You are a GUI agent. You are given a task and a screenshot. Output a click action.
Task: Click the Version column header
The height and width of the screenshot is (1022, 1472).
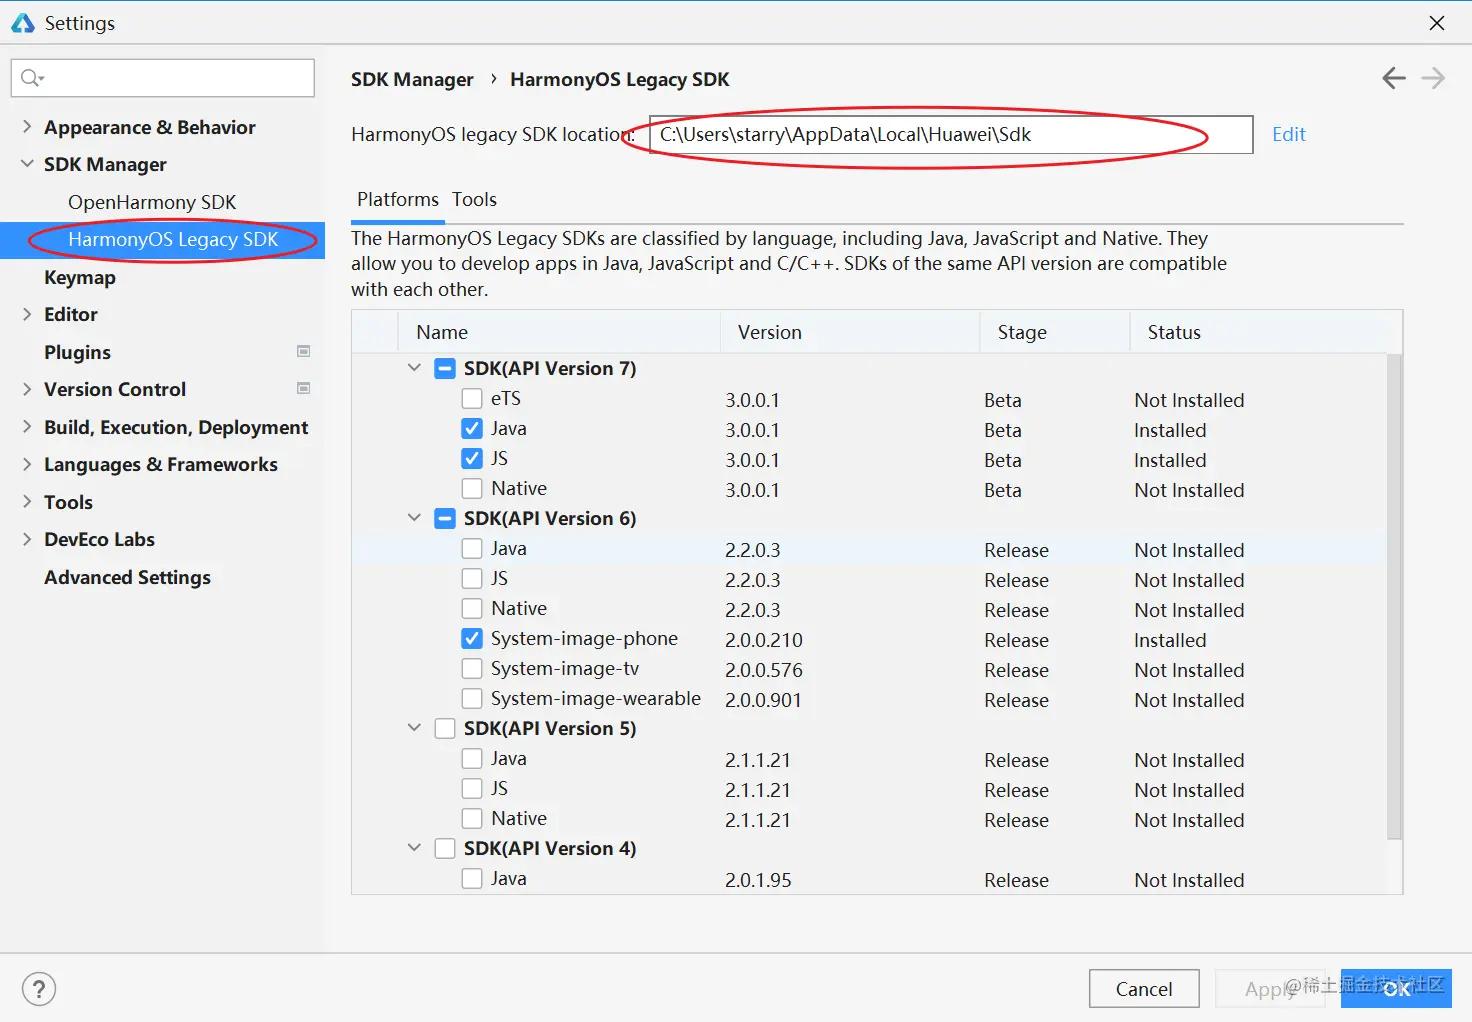point(850,332)
